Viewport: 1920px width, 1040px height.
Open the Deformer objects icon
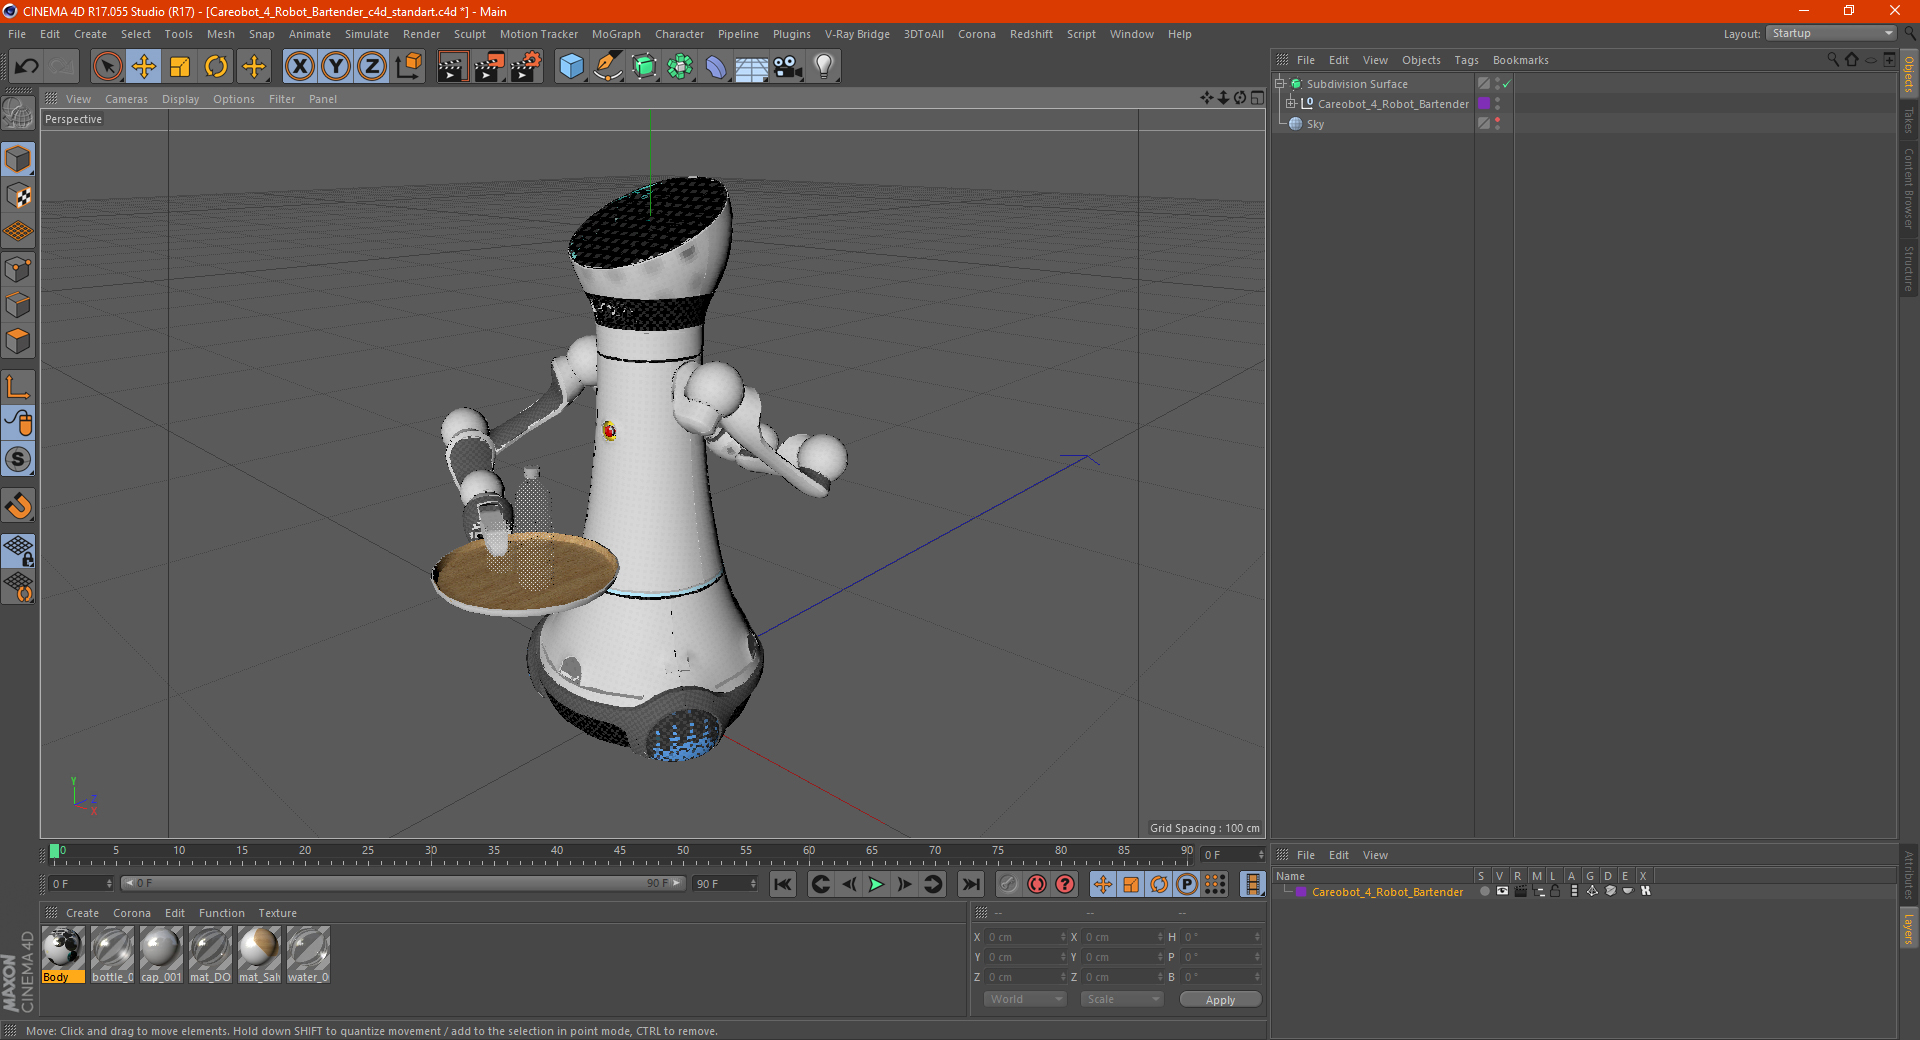716,67
